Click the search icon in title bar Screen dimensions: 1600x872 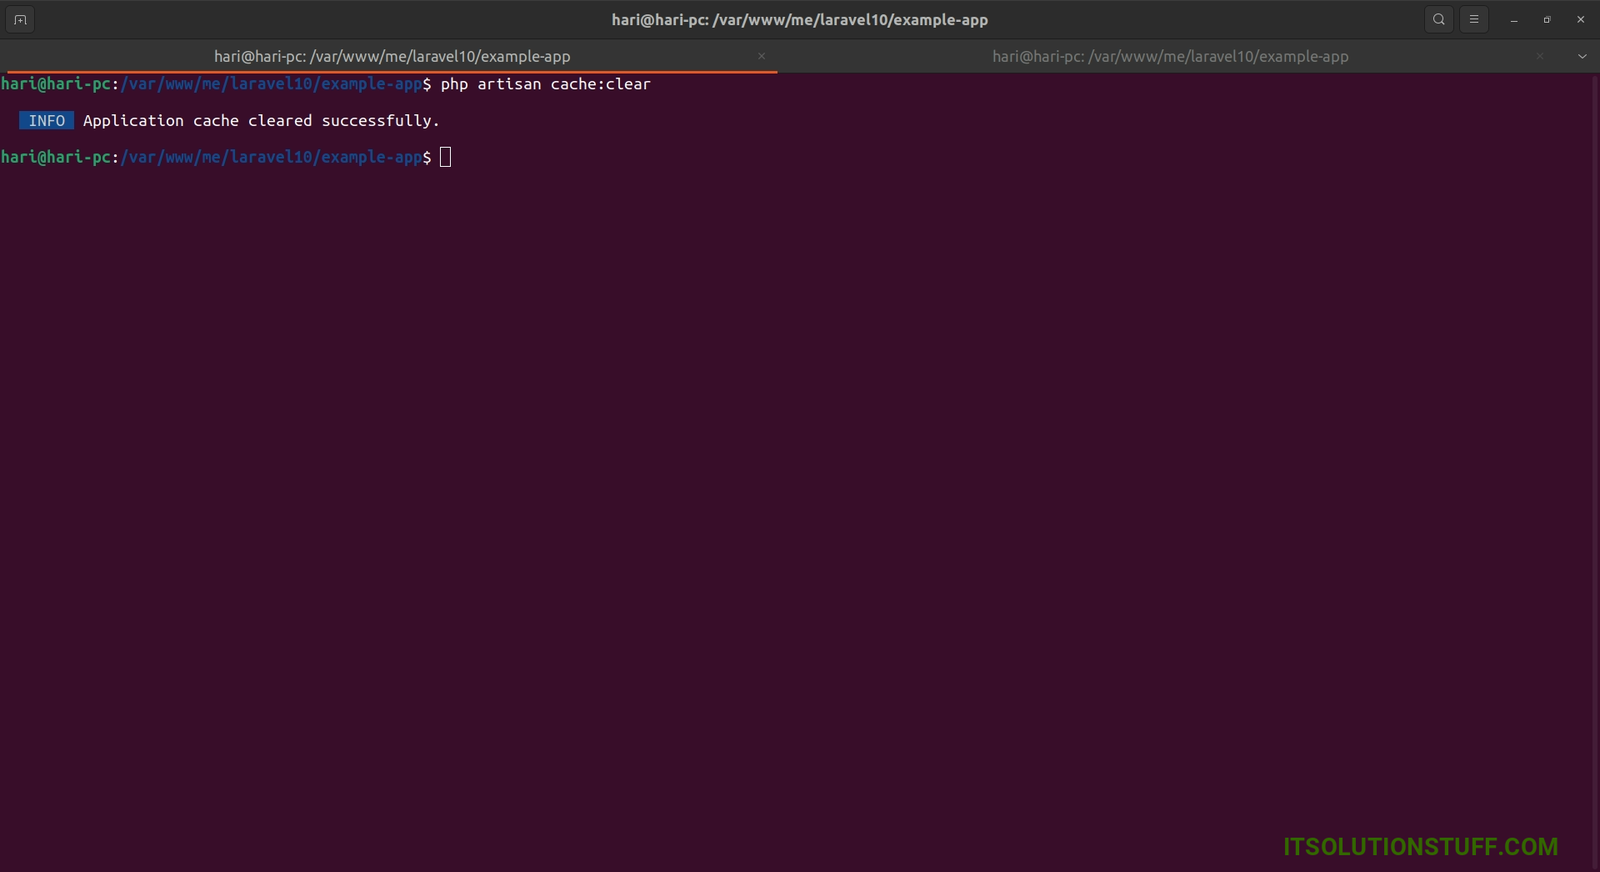click(1439, 19)
